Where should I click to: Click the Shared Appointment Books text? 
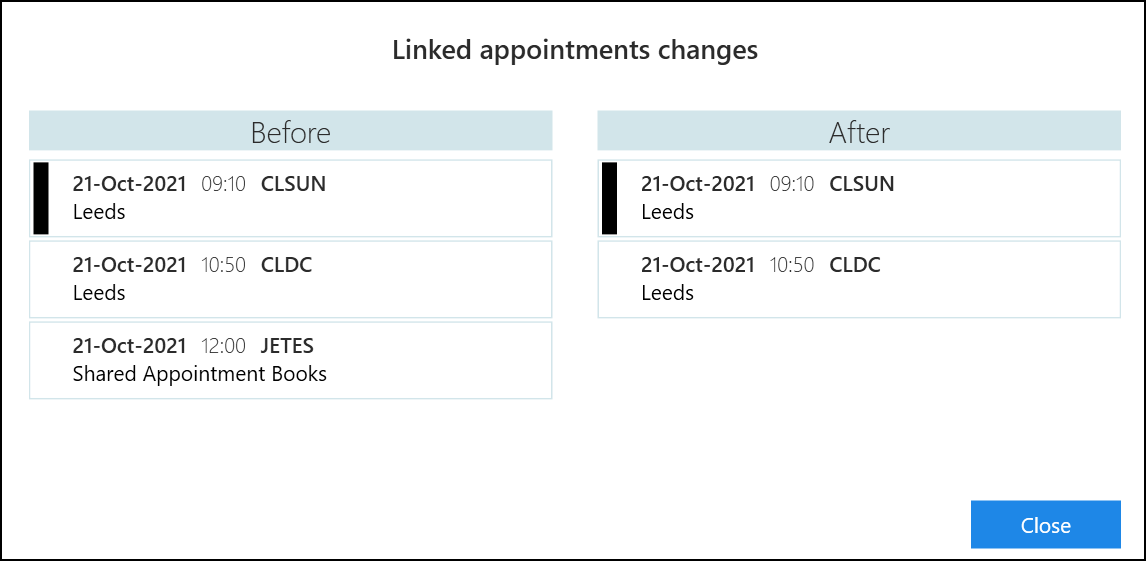pos(200,375)
